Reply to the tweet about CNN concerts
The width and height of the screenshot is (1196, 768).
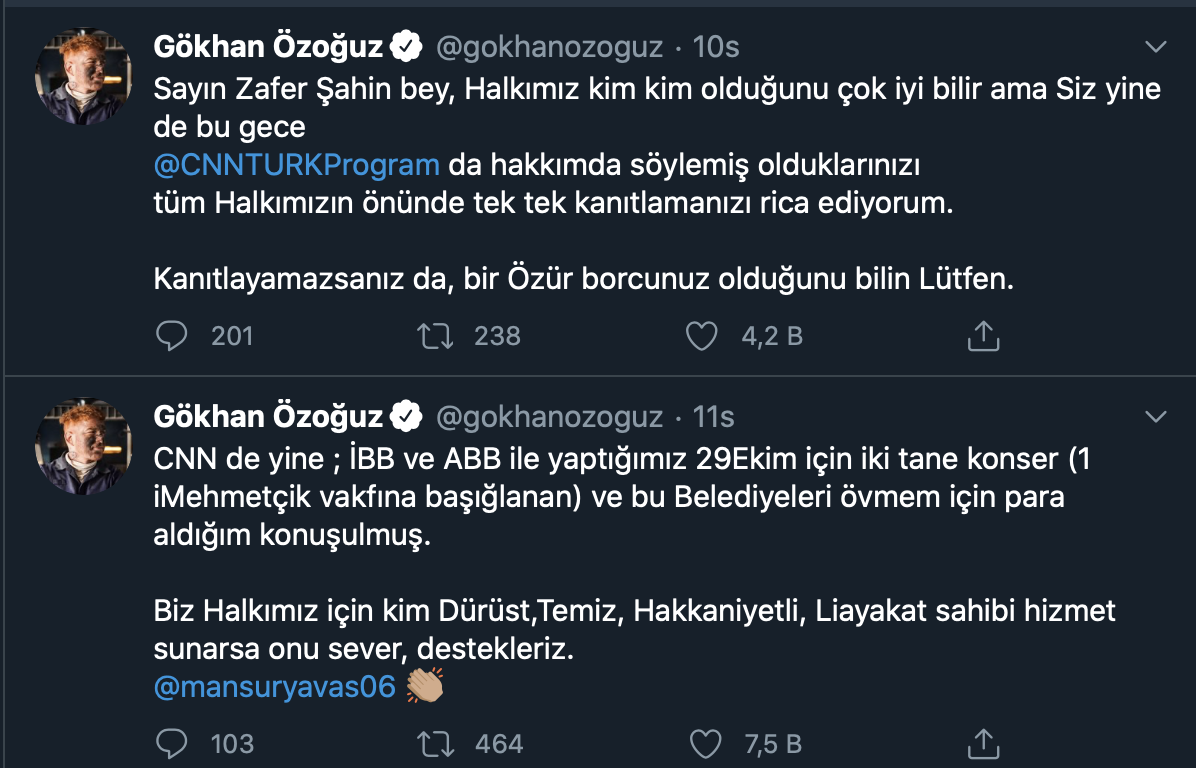click(173, 743)
